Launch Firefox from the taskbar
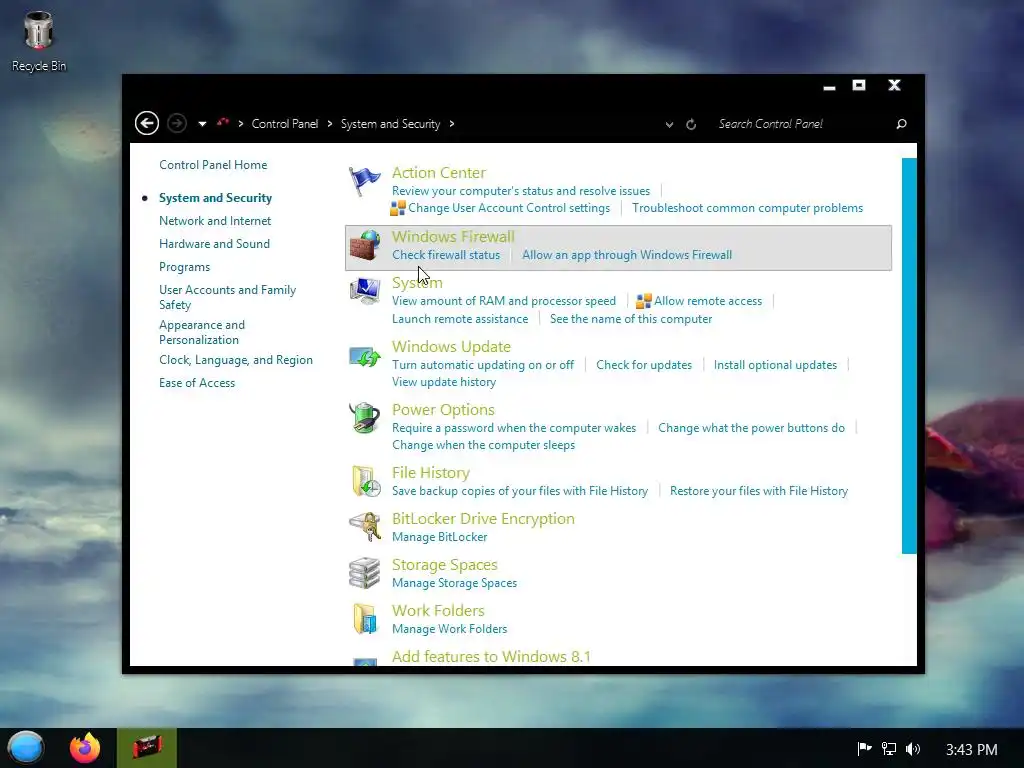Image resolution: width=1024 pixels, height=768 pixels. click(85, 748)
